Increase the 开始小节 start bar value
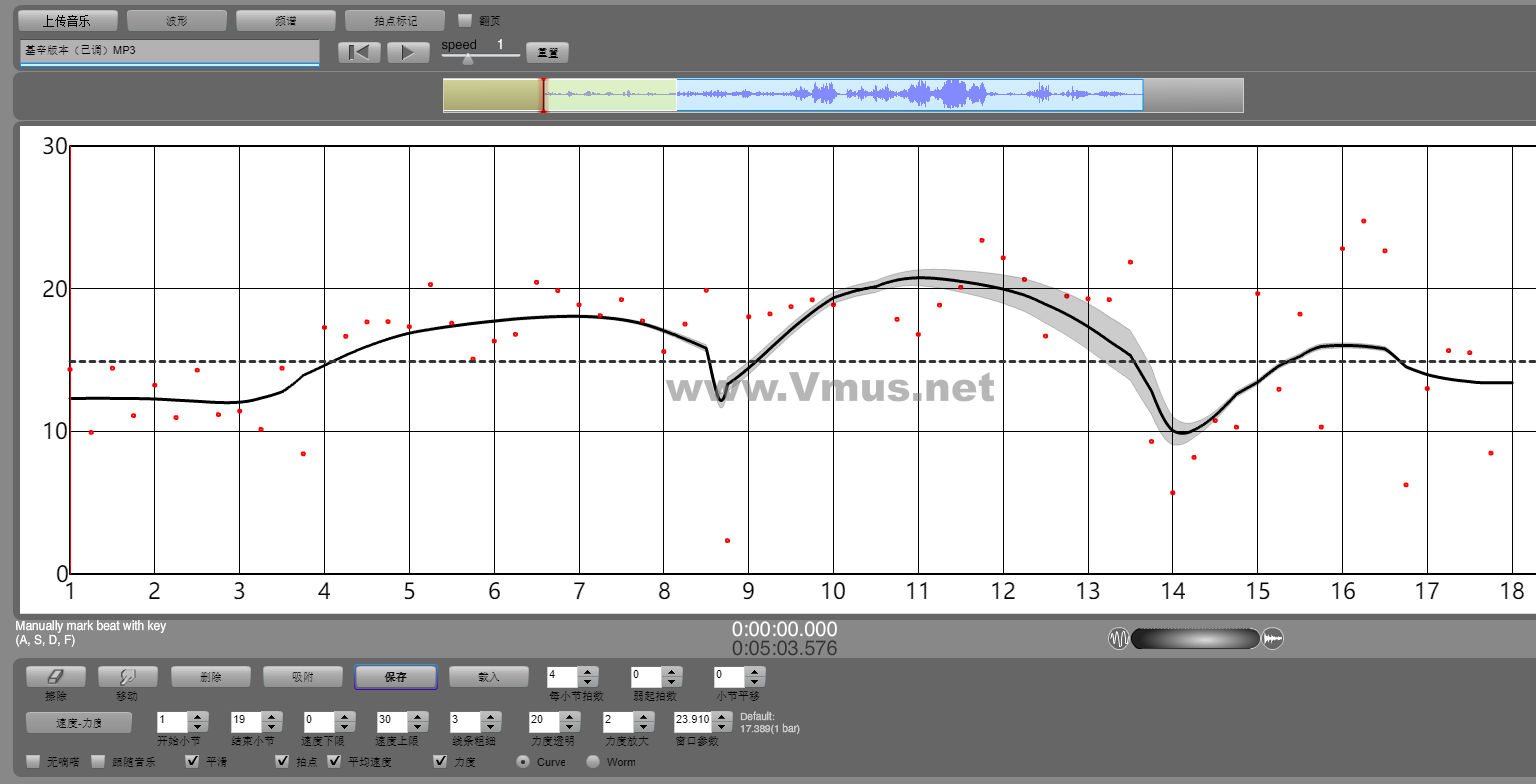This screenshot has height=784, width=1536. coord(197,716)
